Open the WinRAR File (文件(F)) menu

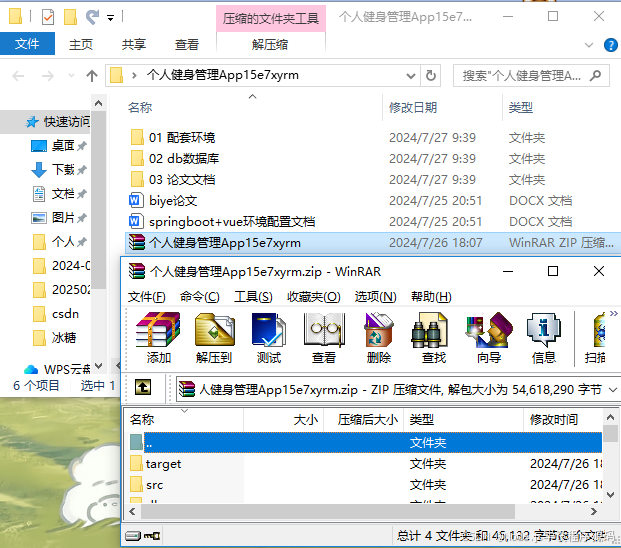pyautogui.click(x=147, y=297)
